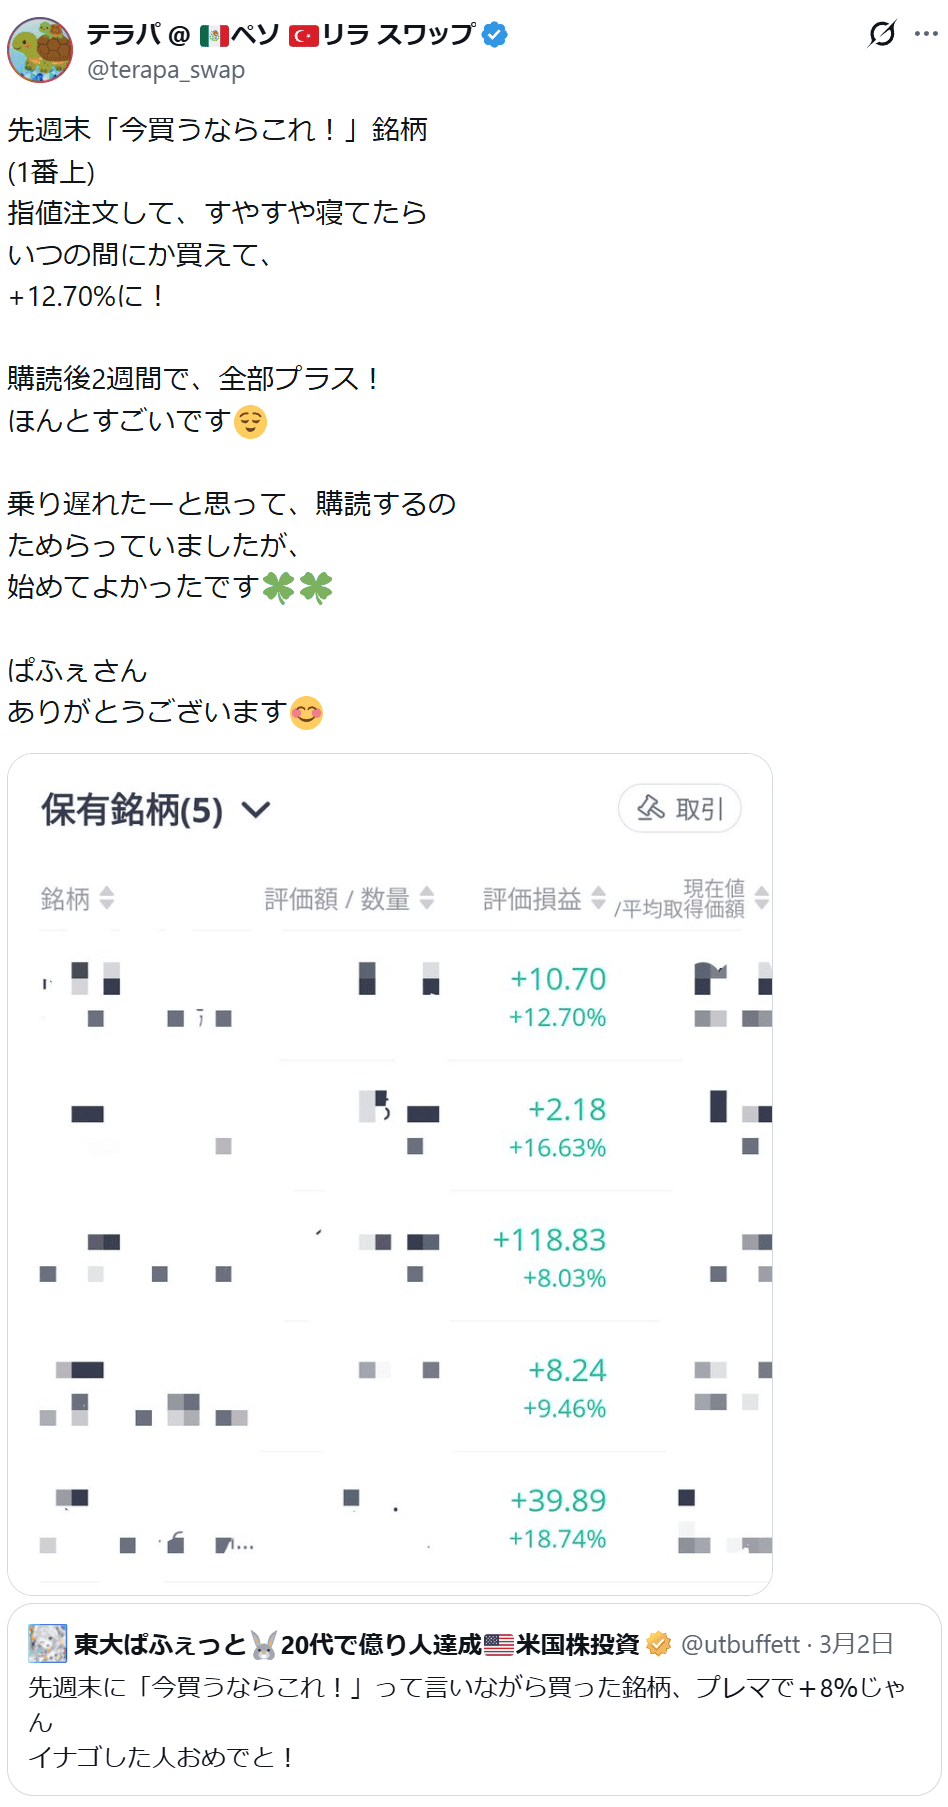
Task: Sort by 現在値/平均取得価額 arrows
Action: 762,898
